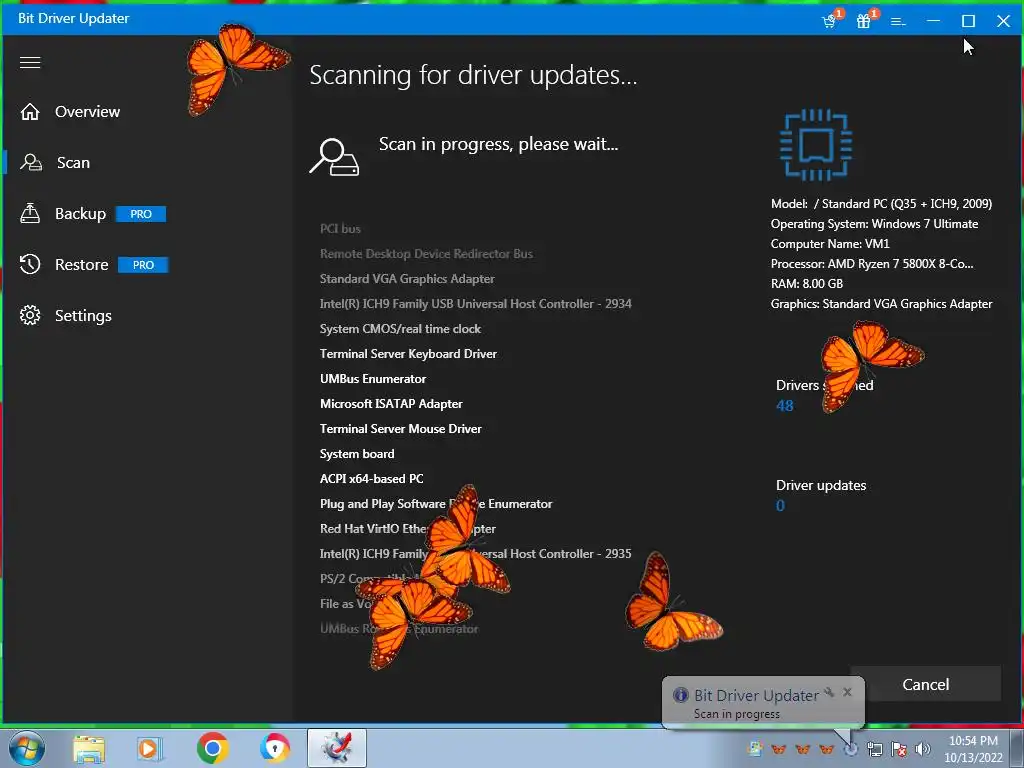The width and height of the screenshot is (1024, 768).
Task: Click 'Computer Name: VM1' line
Action: [829, 244]
